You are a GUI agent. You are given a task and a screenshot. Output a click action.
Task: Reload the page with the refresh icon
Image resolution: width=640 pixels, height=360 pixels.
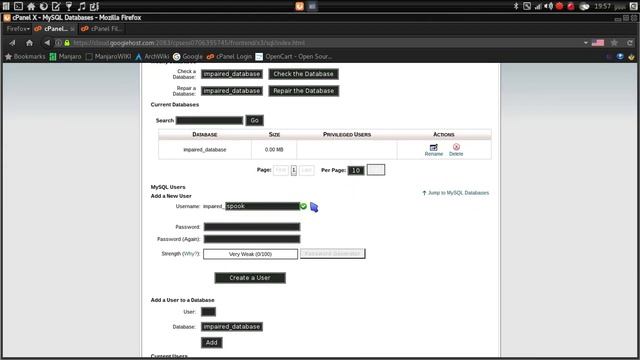pos(630,42)
